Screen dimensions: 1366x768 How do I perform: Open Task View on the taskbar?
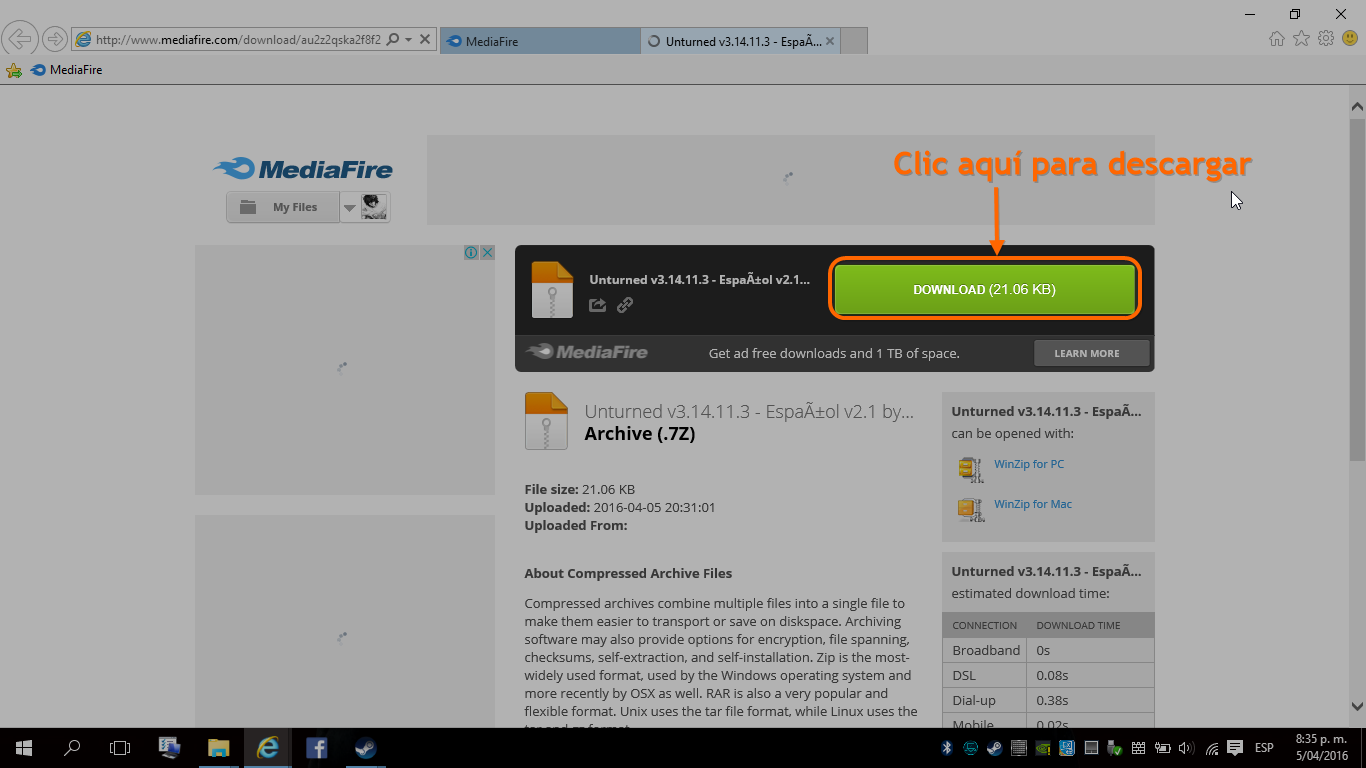pyautogui.click(x=120, y=747)
